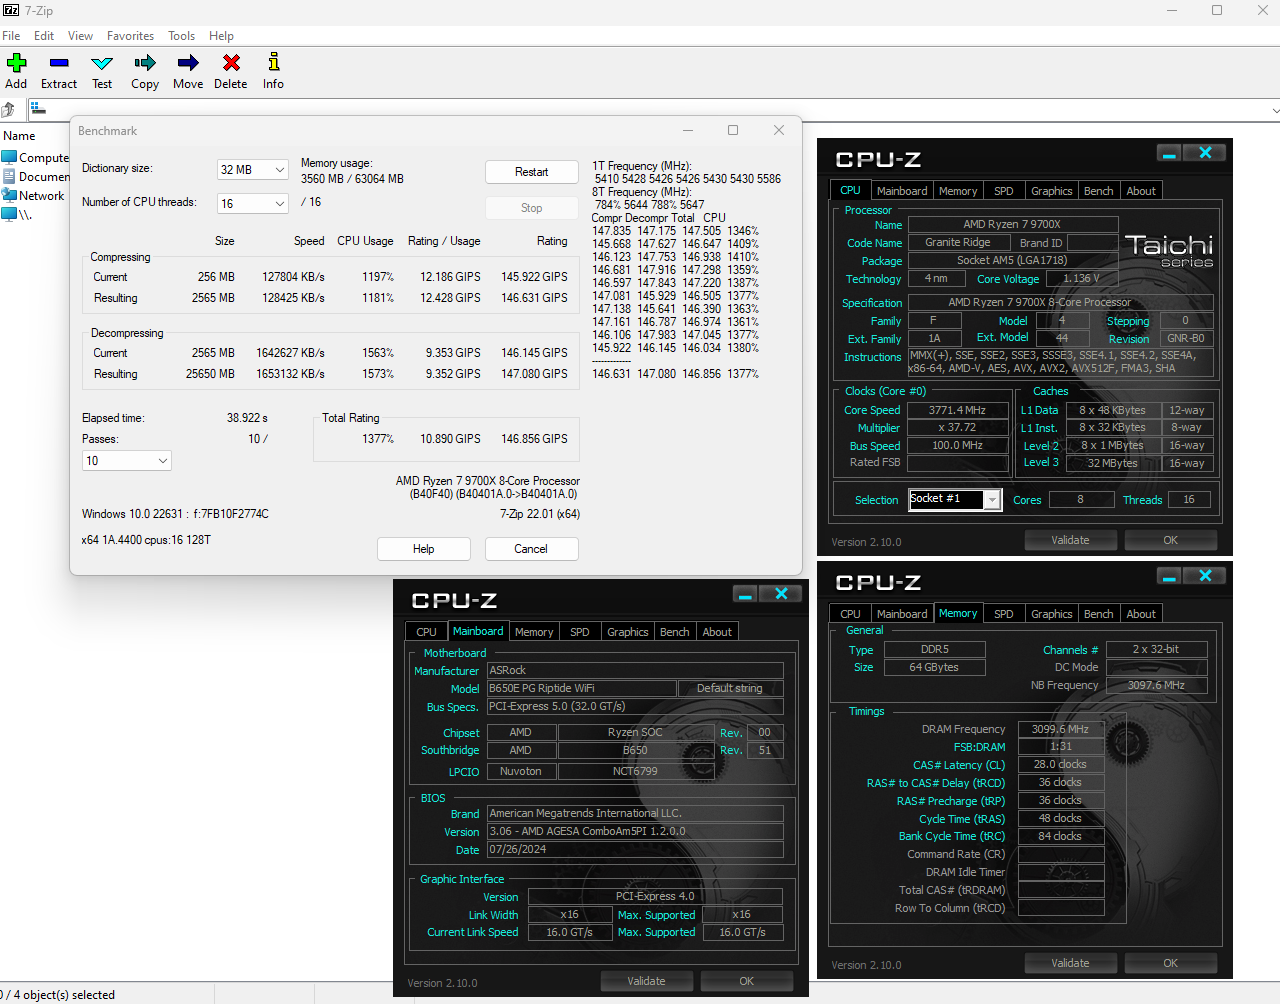Close the CPU-Z CPU window
The height and width of the screenshot is (1004, 1280).
[x=1205, y=153]
